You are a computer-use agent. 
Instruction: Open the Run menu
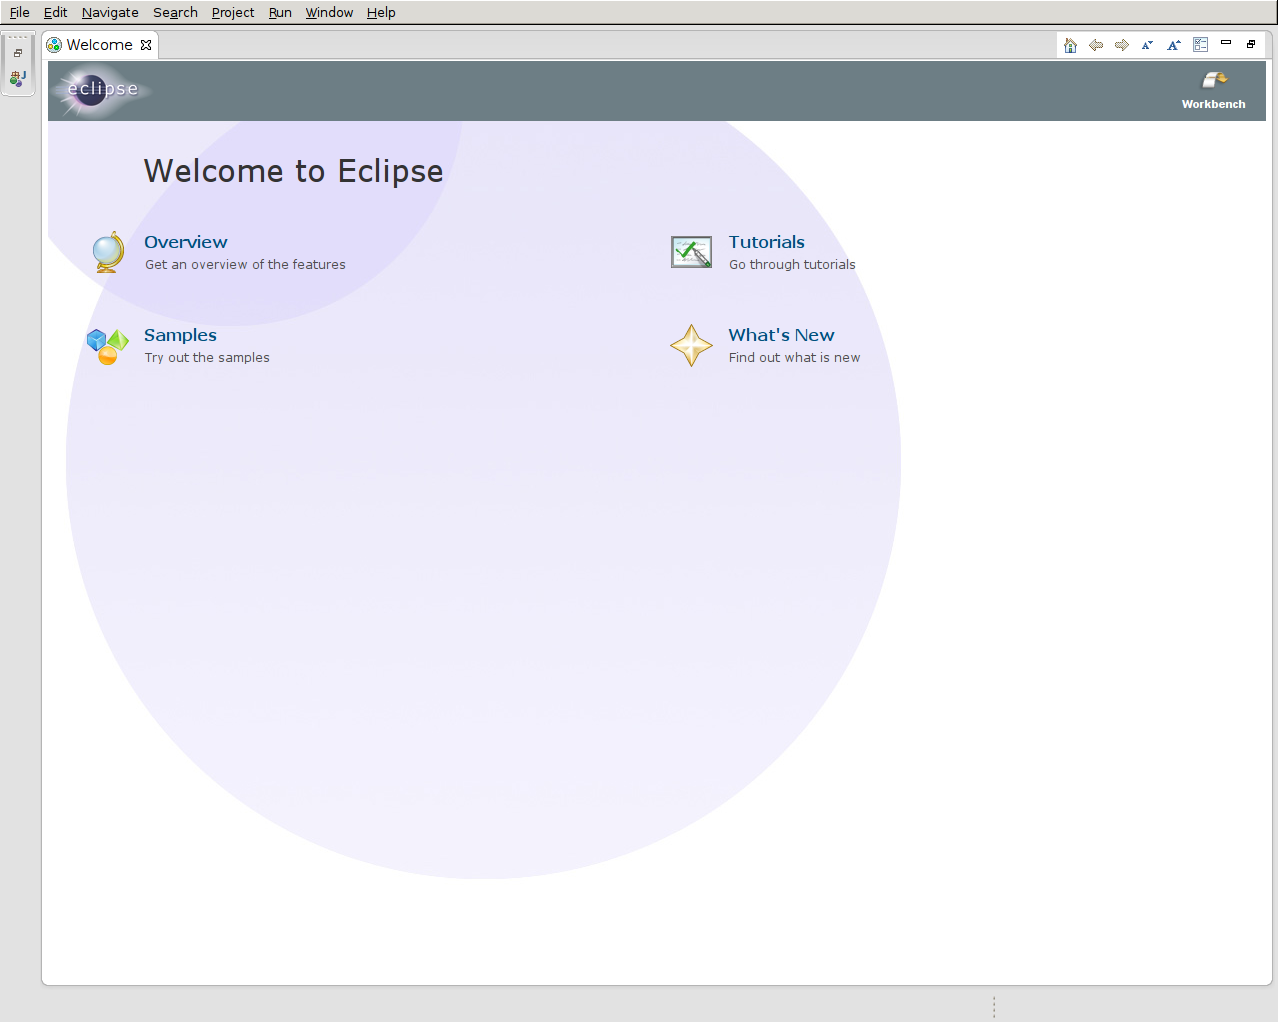280,12
